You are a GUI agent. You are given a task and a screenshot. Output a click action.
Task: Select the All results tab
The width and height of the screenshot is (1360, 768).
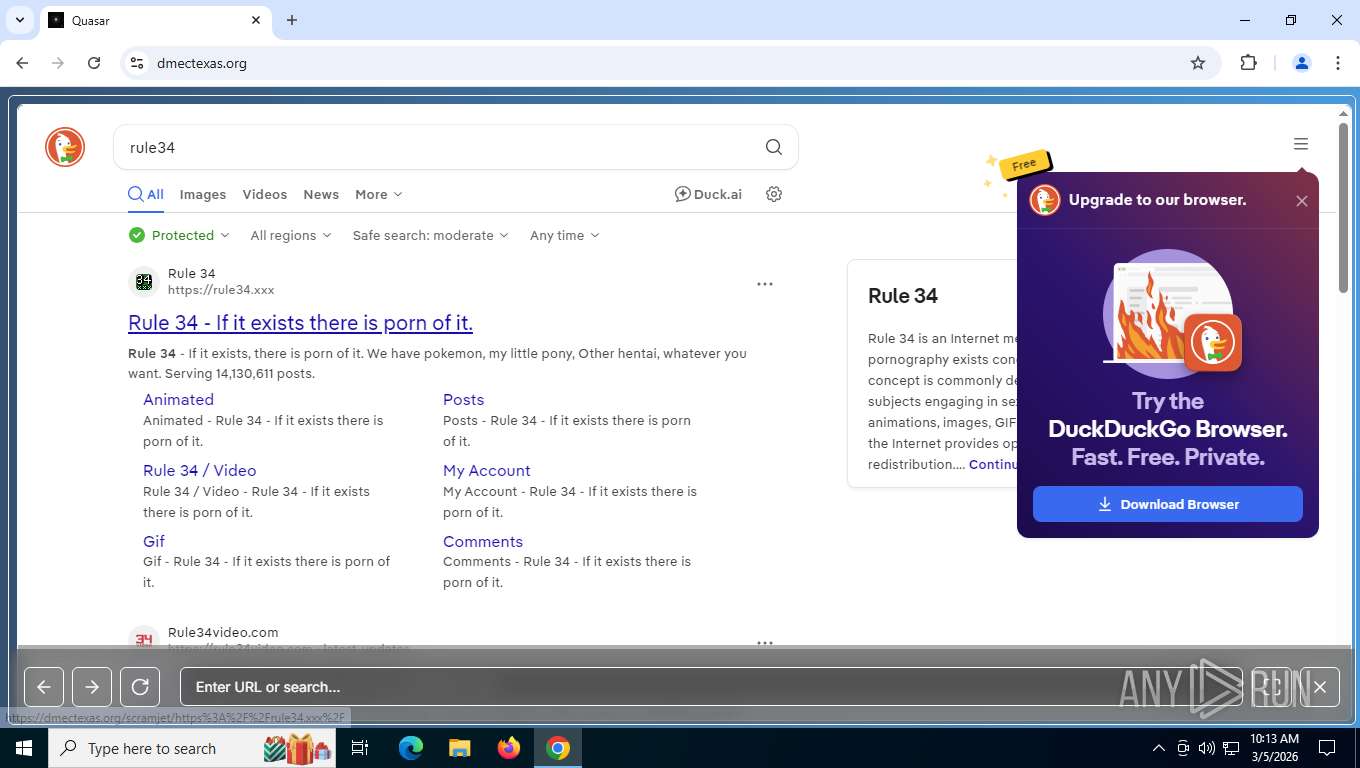click(x=146, y=194)
